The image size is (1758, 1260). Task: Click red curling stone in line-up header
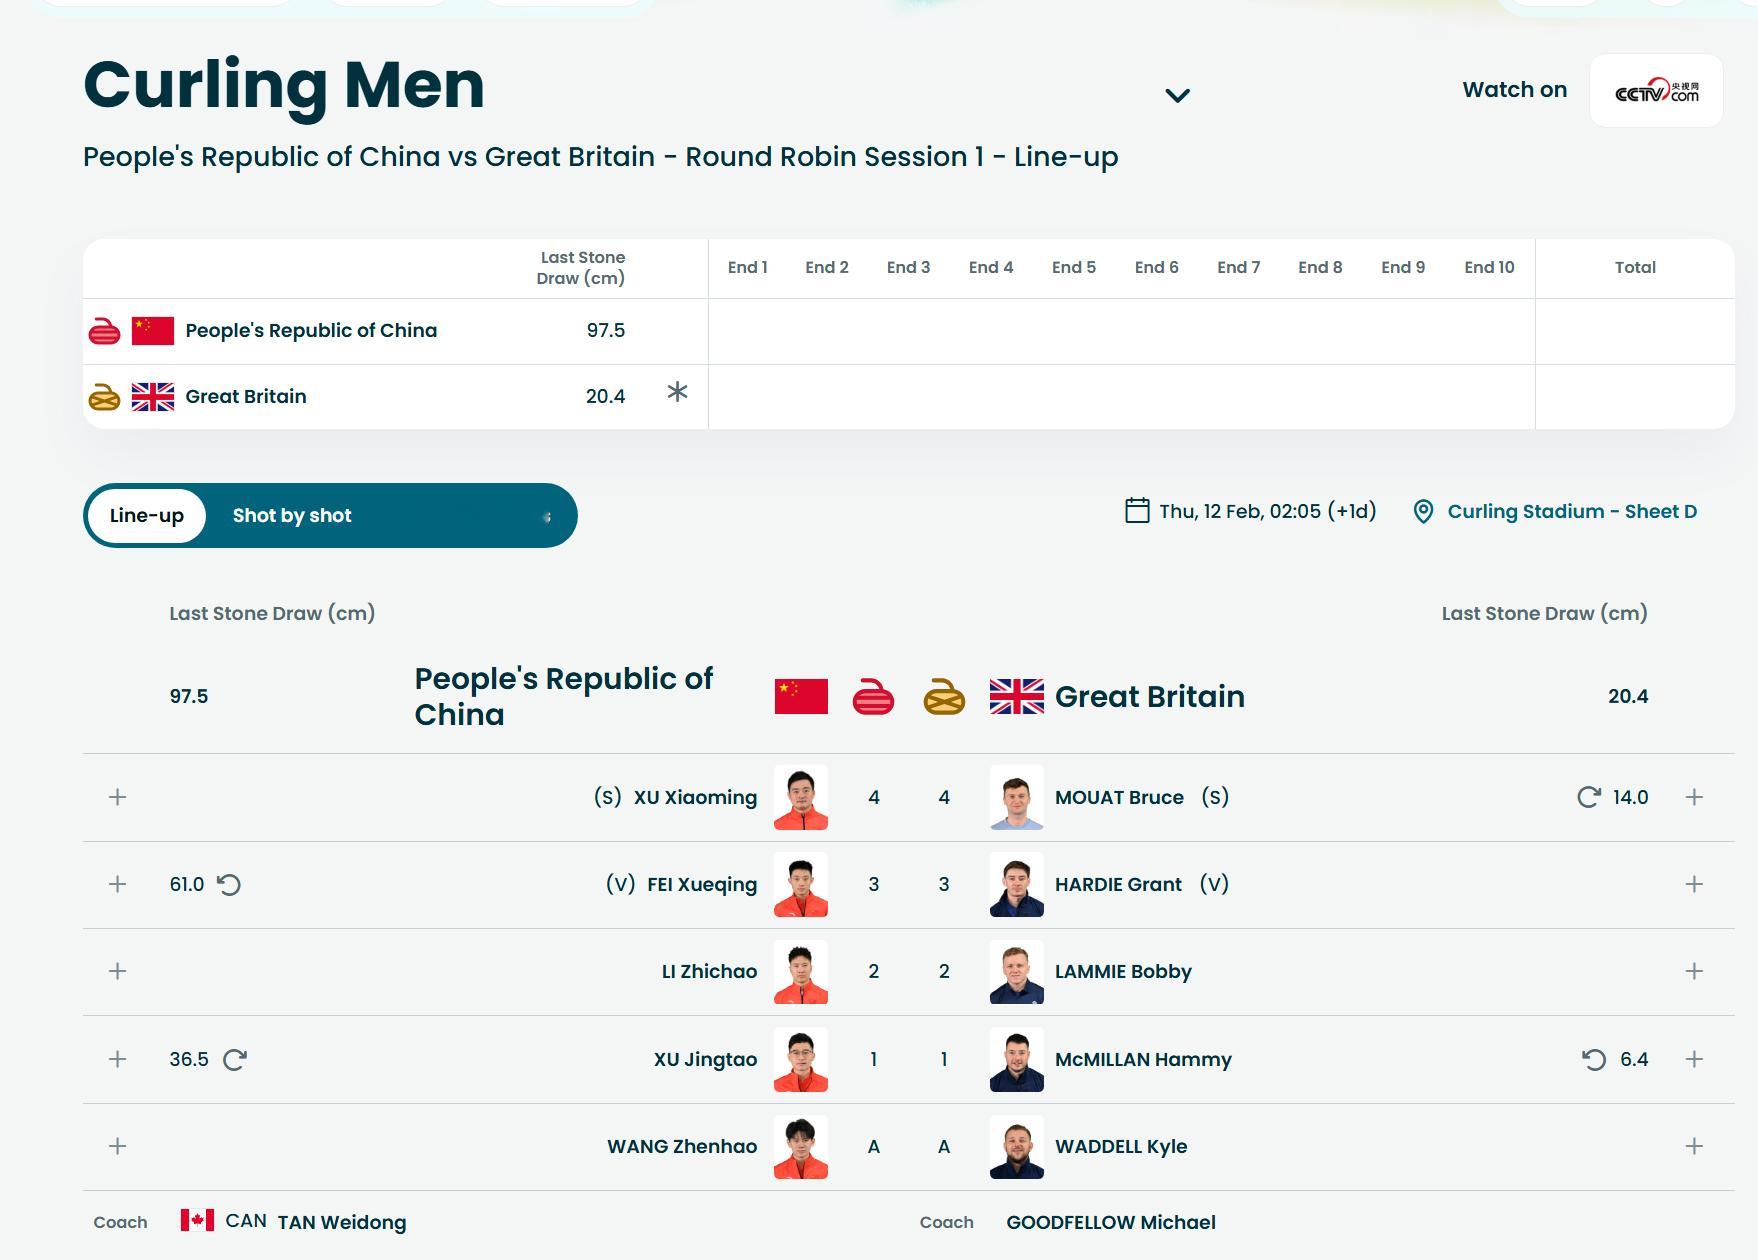point(873,697)
